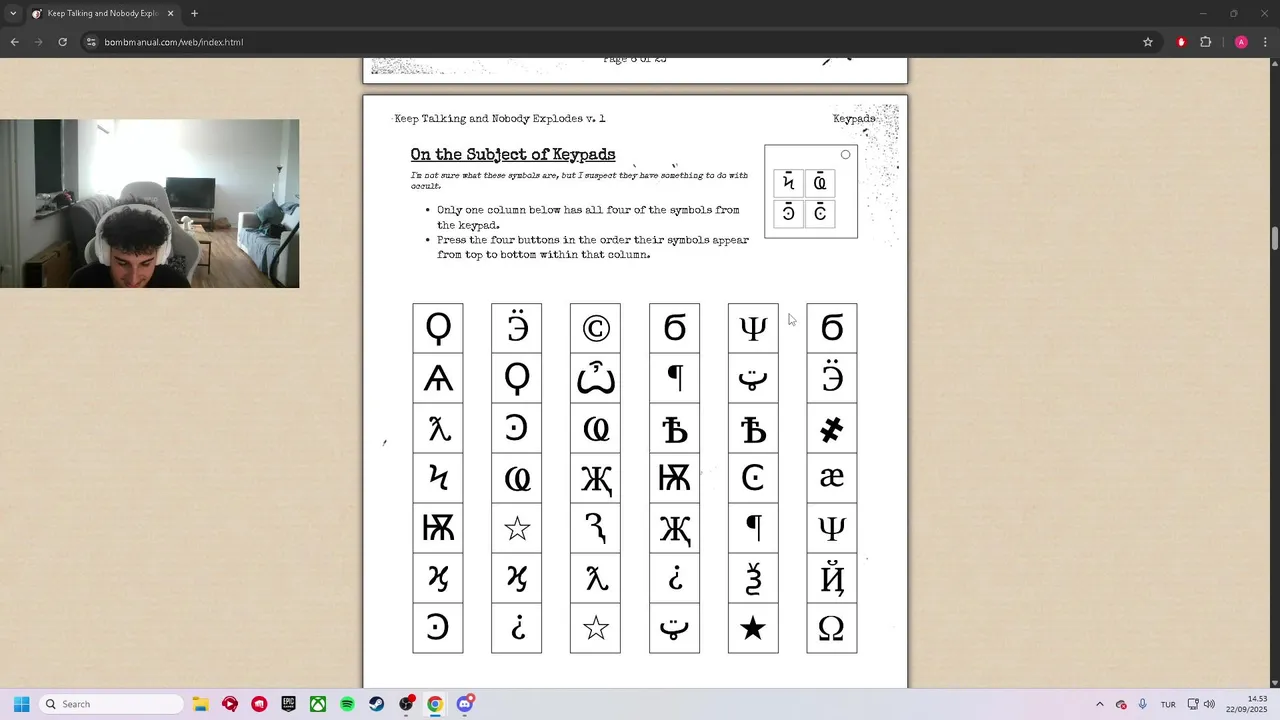Close the Keep Talking and Nobody Explodes tab
This screenshot has height=720, width=1280.
pyautogui.click(x=170, y=14)
